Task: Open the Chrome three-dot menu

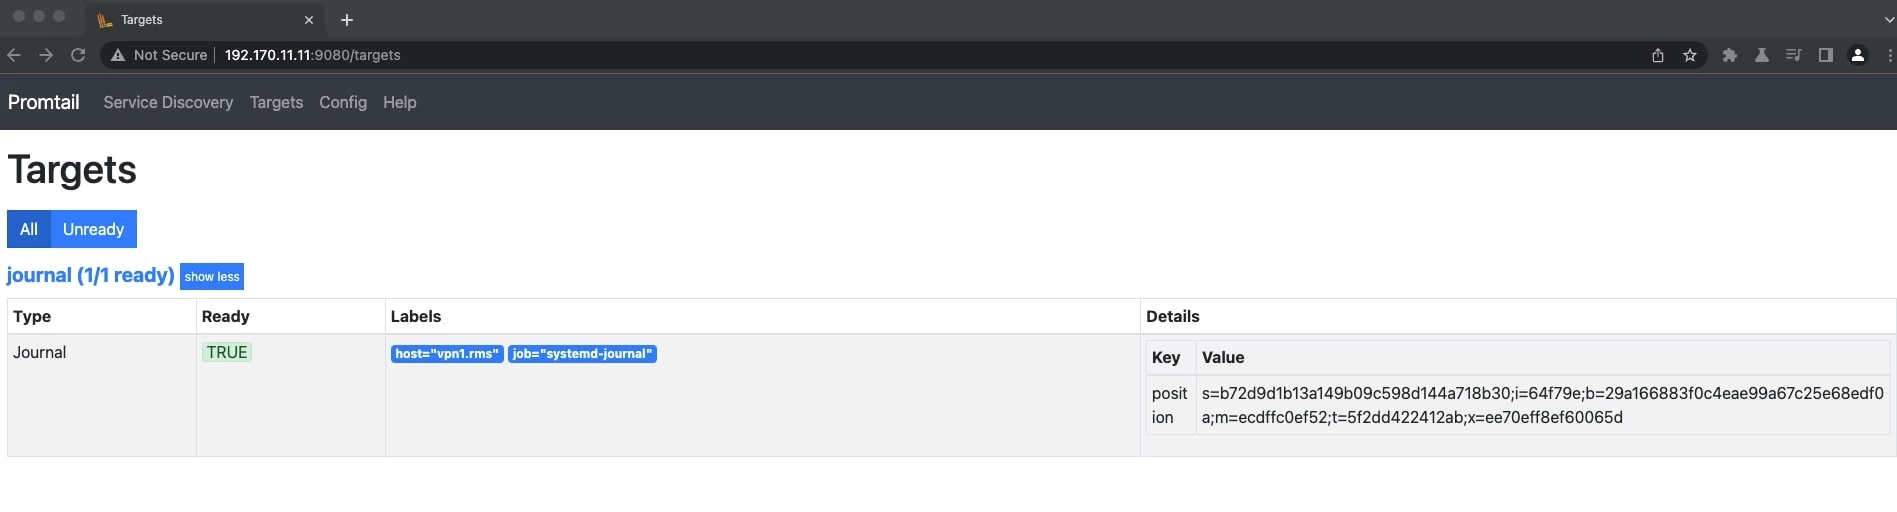Action: (1889, 55)
